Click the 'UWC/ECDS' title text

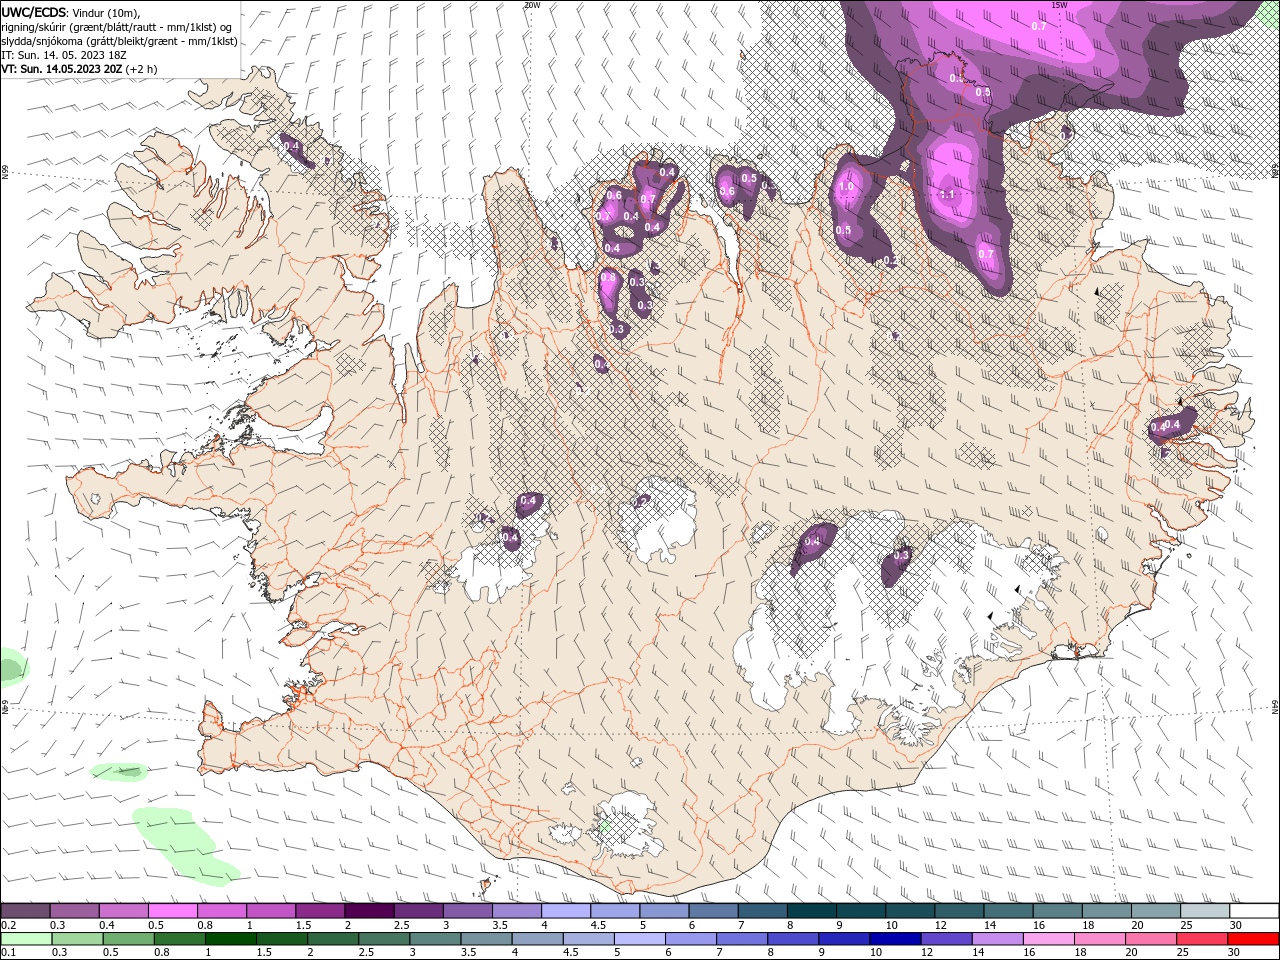pyautogui.click(x=34, y=12)
